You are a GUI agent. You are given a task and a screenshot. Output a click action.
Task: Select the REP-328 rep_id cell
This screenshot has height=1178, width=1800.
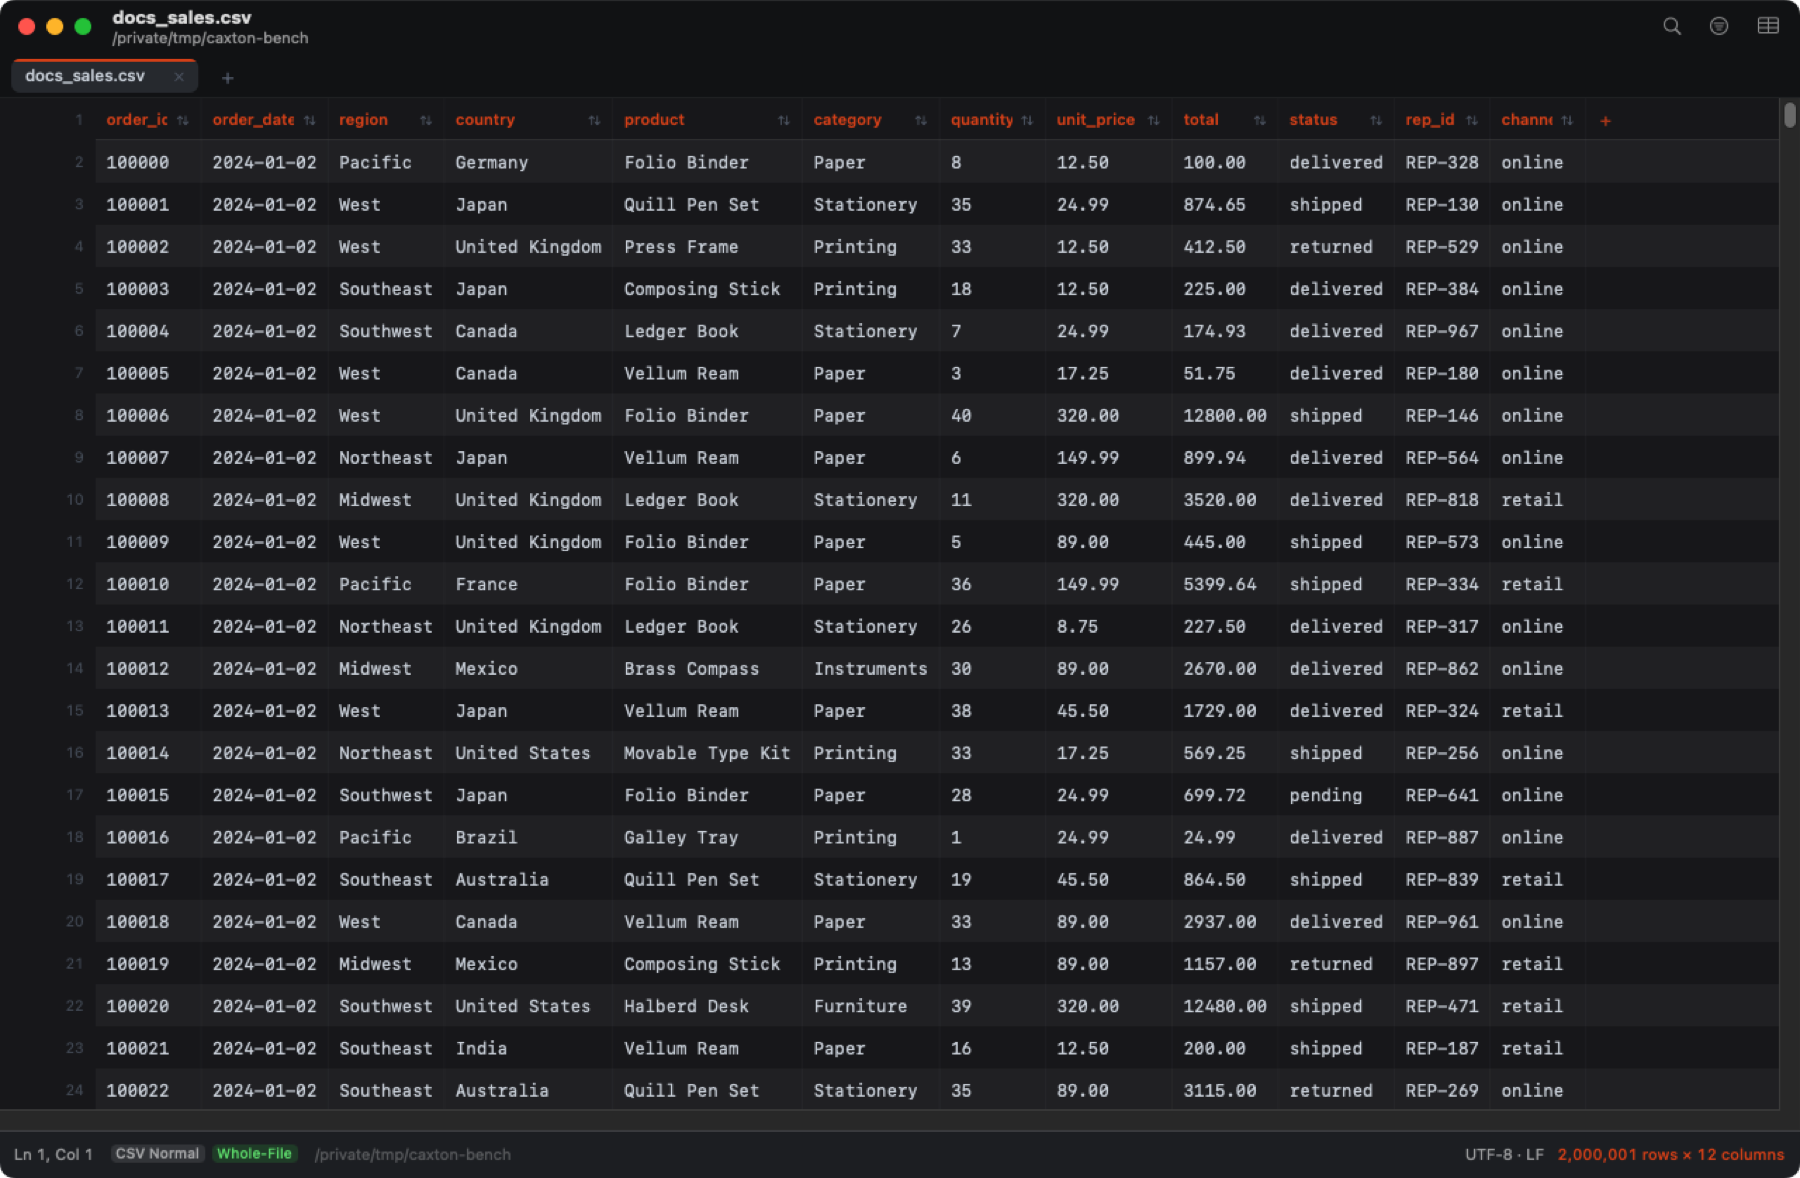tap(1442, 162)
